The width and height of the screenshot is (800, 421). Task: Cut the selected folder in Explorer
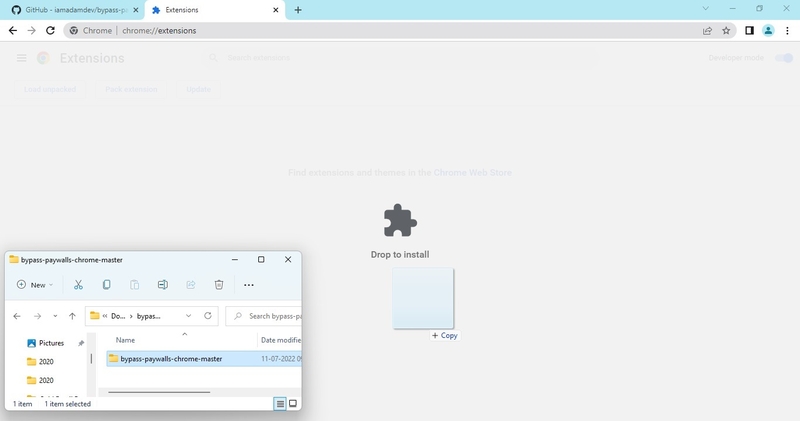(x=78, y=285)
